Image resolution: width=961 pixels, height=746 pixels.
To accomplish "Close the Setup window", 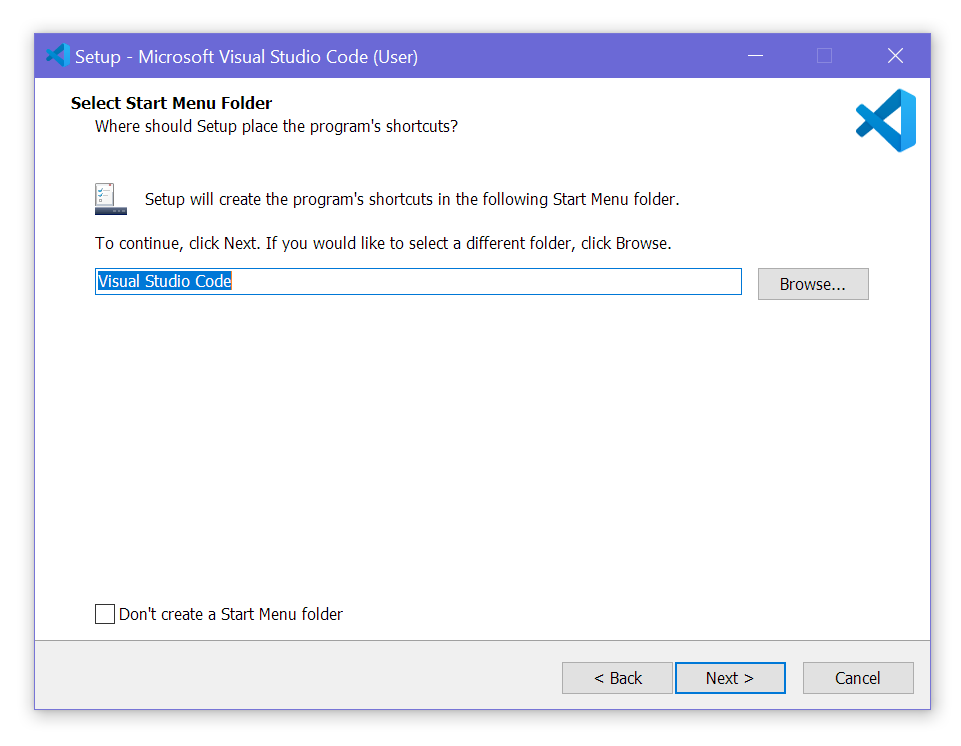I will pos(895,56).
